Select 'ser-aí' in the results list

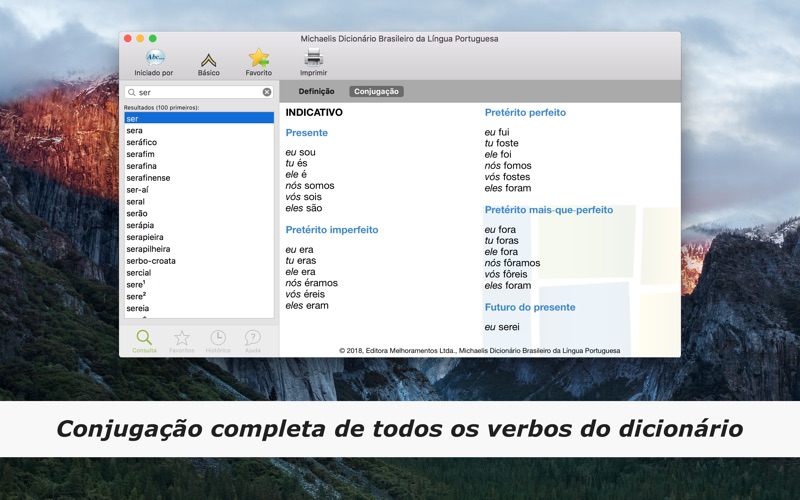click(x=199, y=190)
